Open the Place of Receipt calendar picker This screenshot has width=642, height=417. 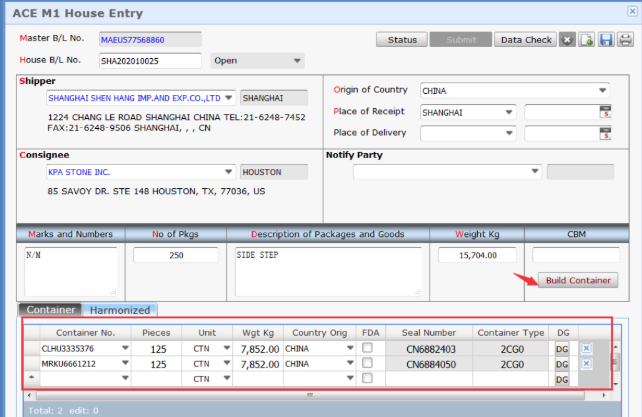tap(605, 112)
